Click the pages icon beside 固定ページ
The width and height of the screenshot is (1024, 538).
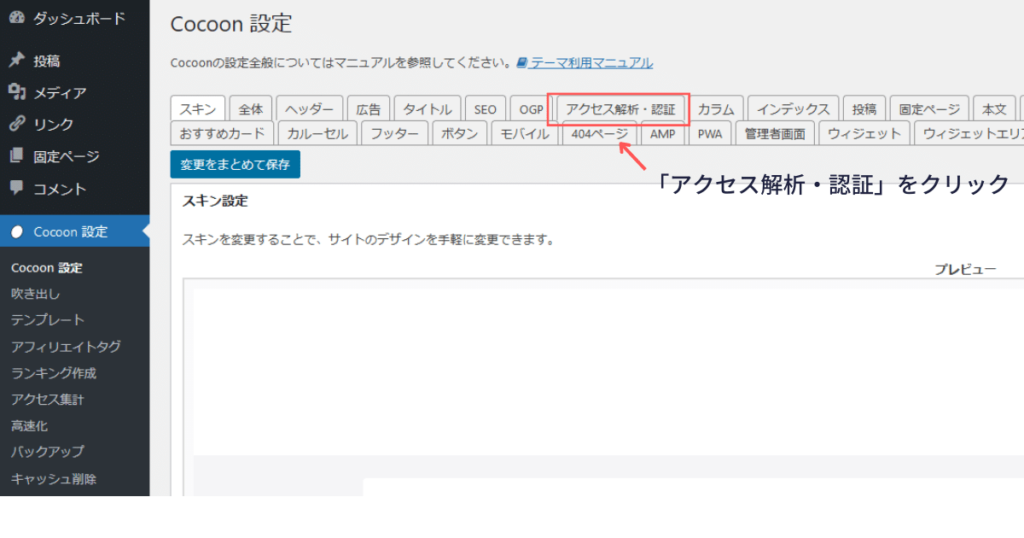tap(17, 156)
